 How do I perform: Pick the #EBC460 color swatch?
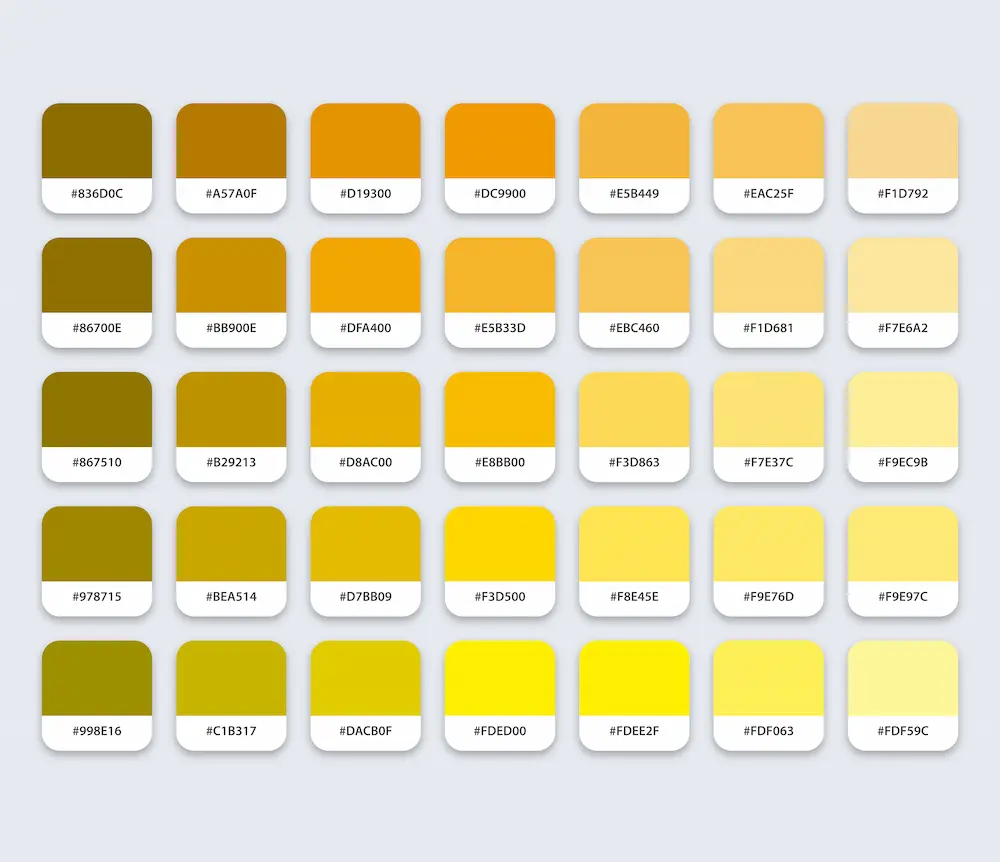(634, 275)
